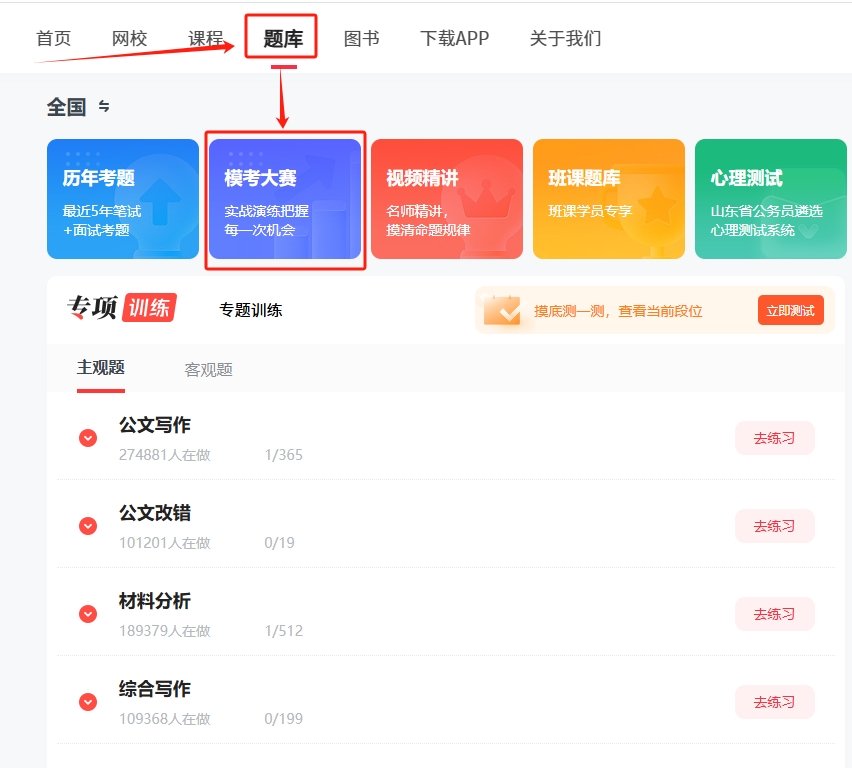
Task: Expand the 综合写作 category chevron
Action: click(88, 702)
